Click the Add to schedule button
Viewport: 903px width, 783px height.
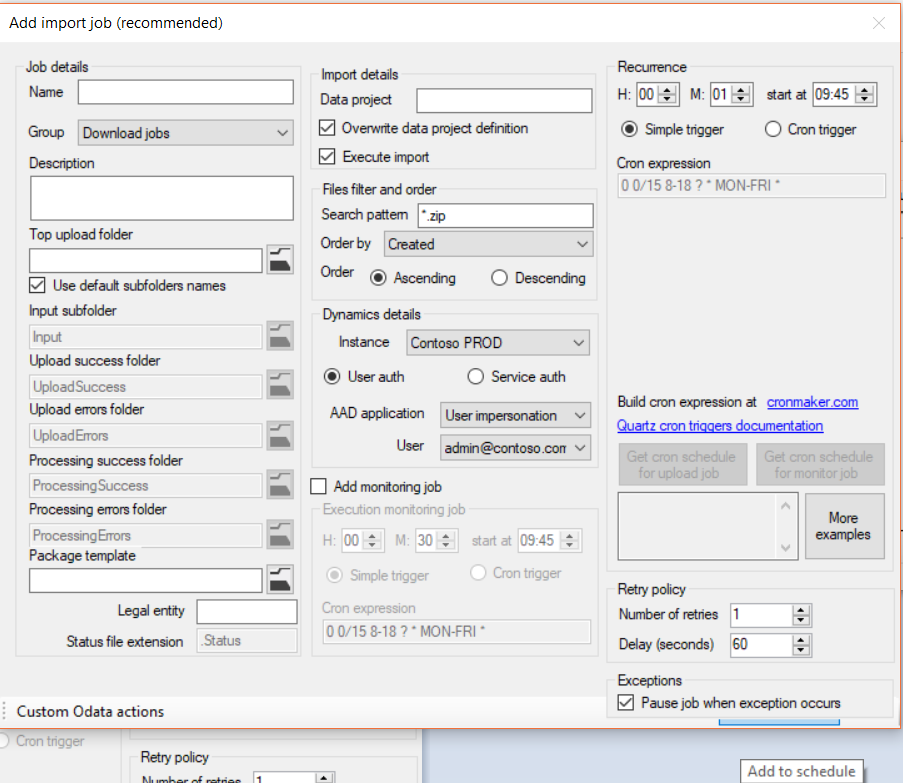pyautogui.click(x=801, y=771)
